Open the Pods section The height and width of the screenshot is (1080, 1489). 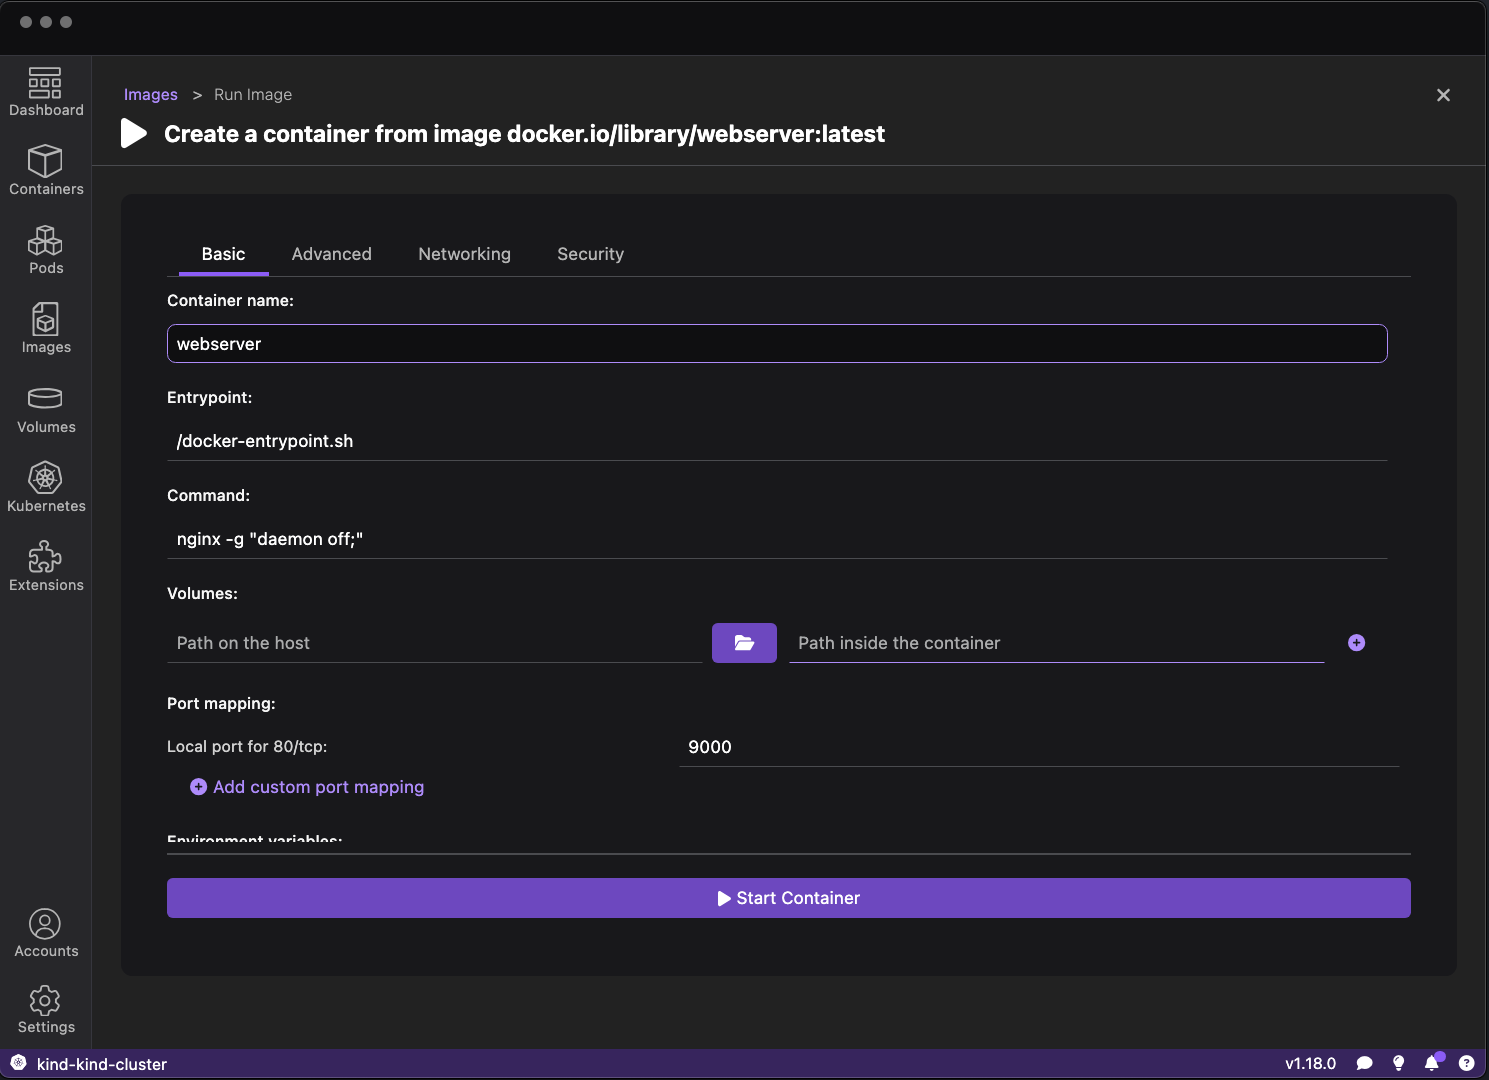[46, 250]
